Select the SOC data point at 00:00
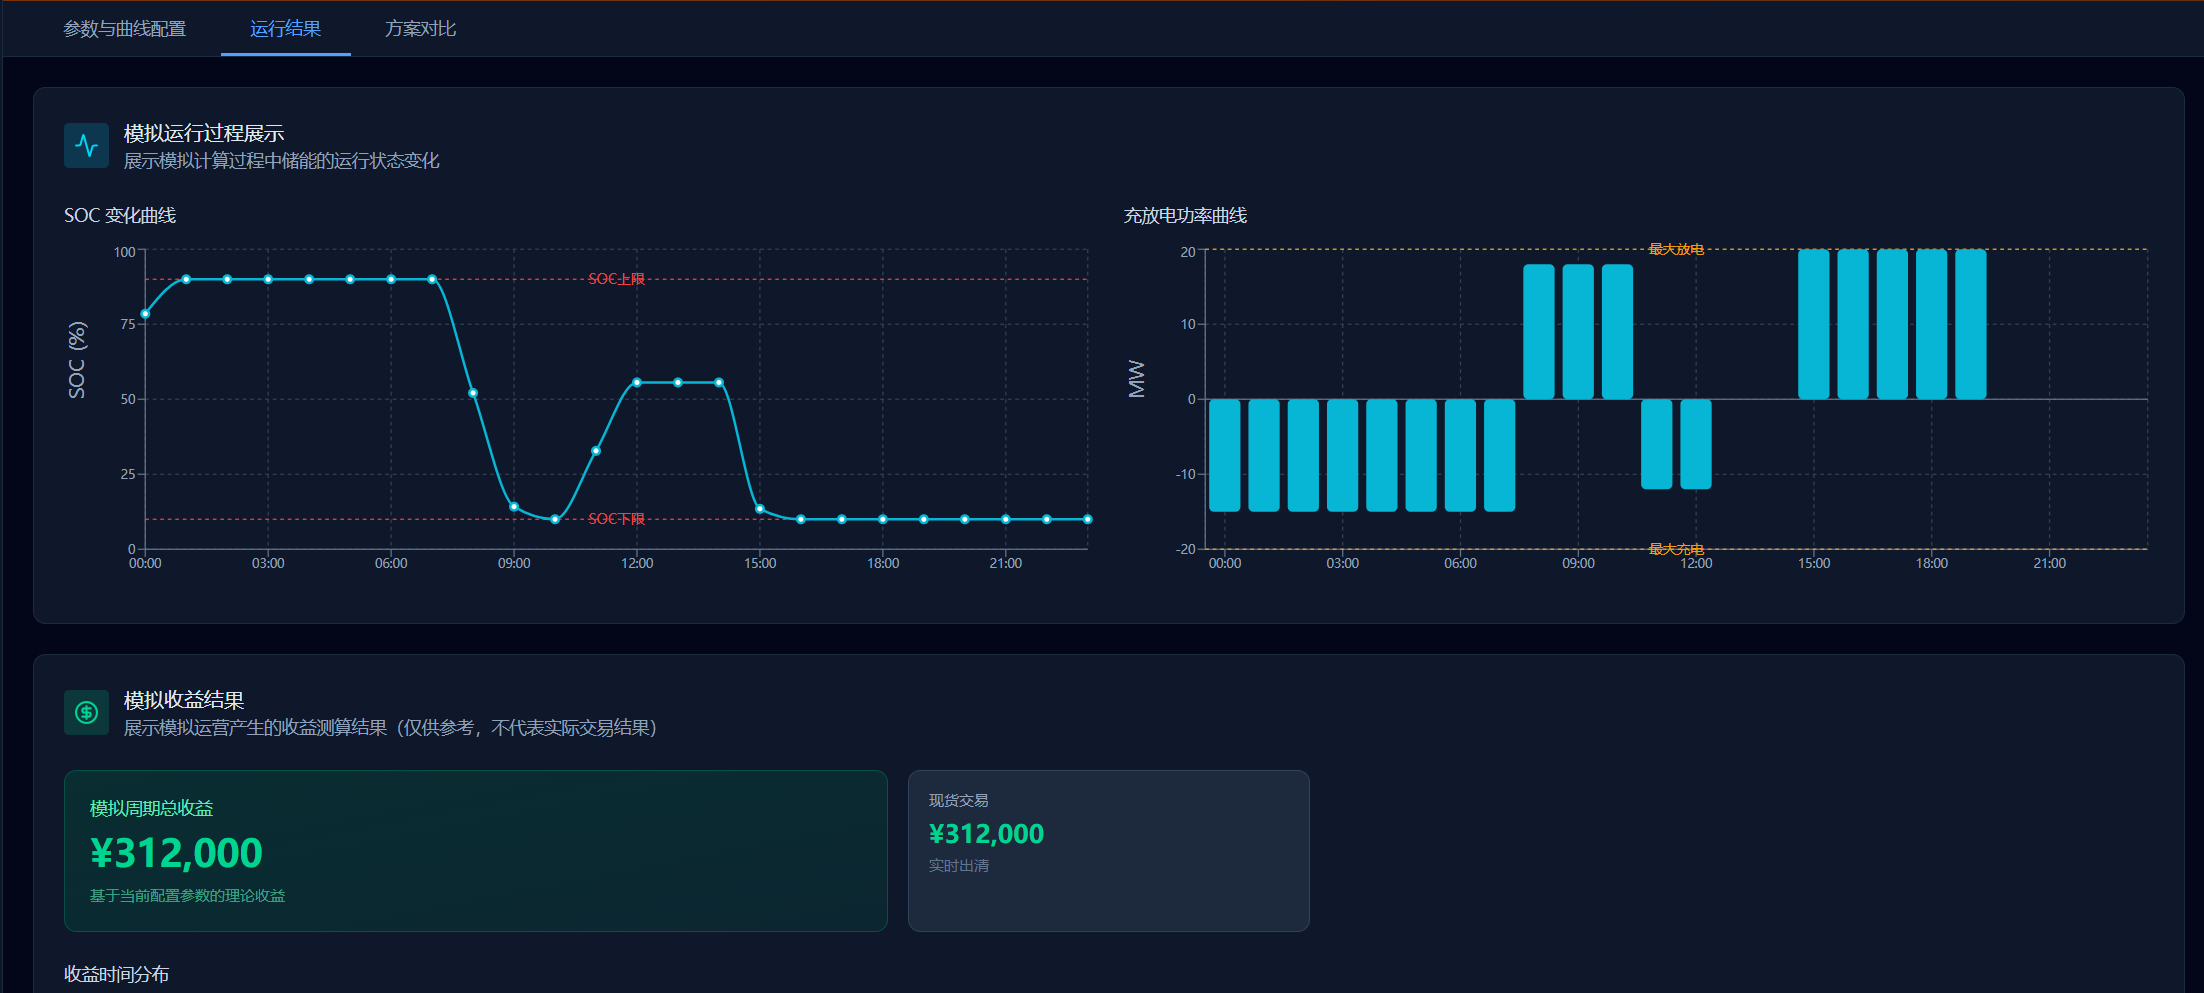This screenshot has height=993, width=2204. pos(145,314)
